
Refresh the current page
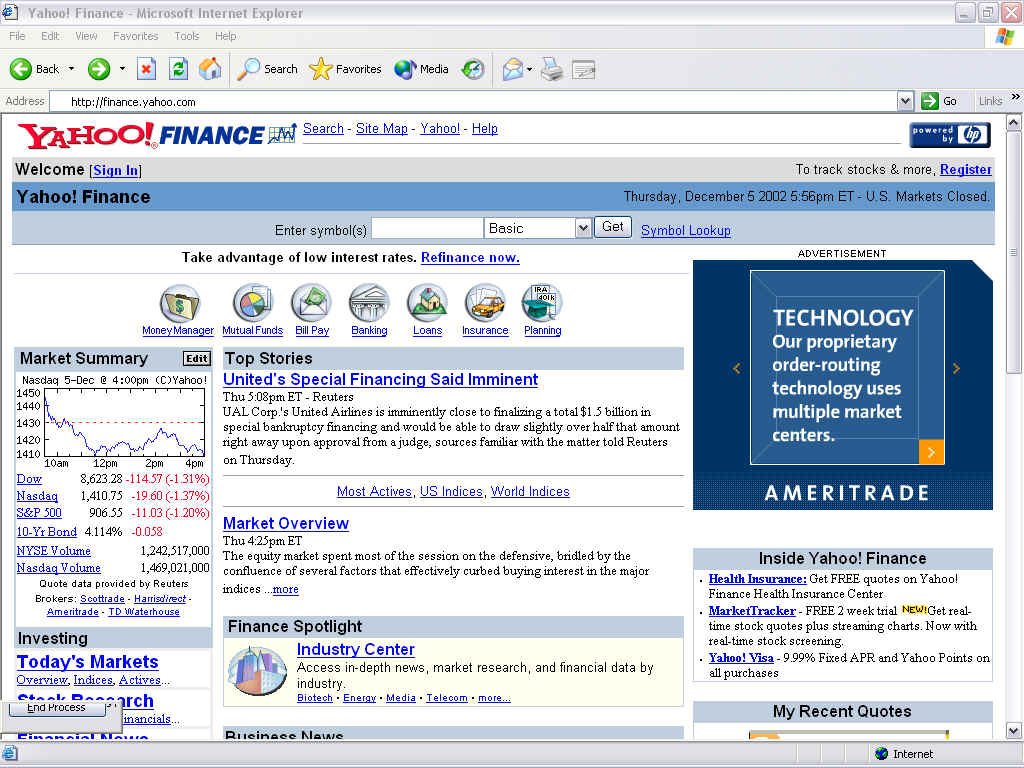tap(178, 69)
